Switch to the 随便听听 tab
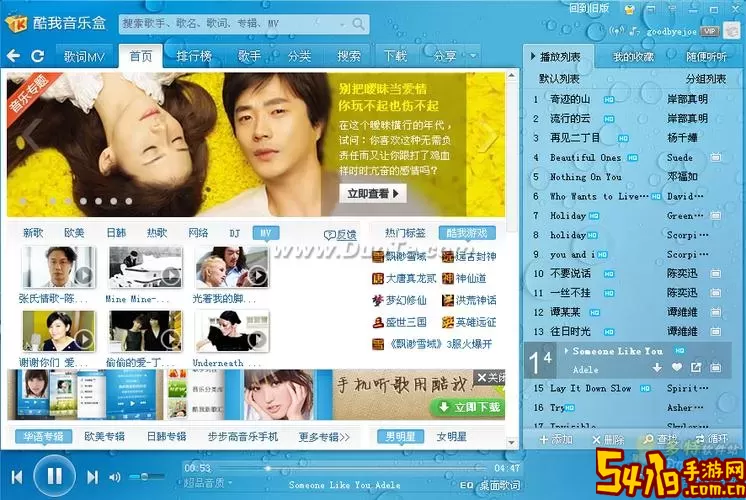This screenshot has height=500, width=746. coord(706,57)
